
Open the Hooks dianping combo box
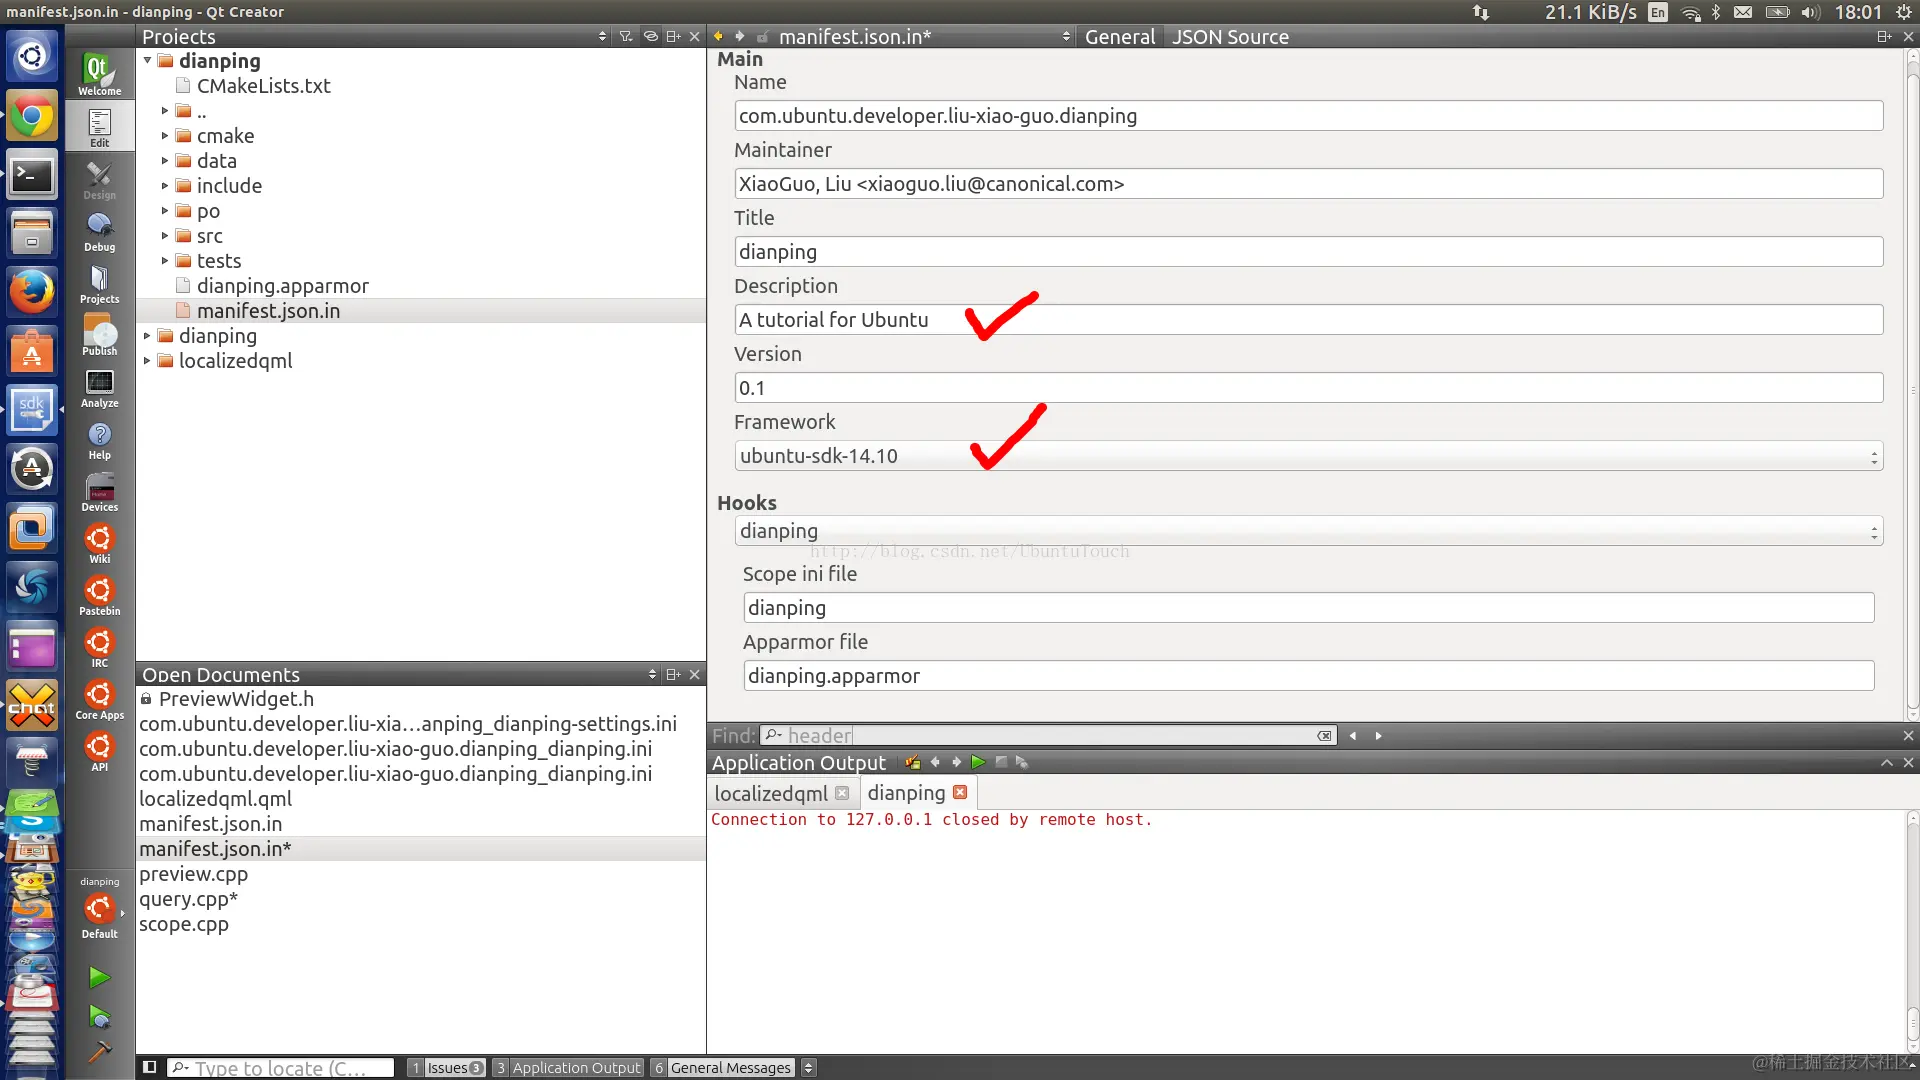tap(1308, 531)
